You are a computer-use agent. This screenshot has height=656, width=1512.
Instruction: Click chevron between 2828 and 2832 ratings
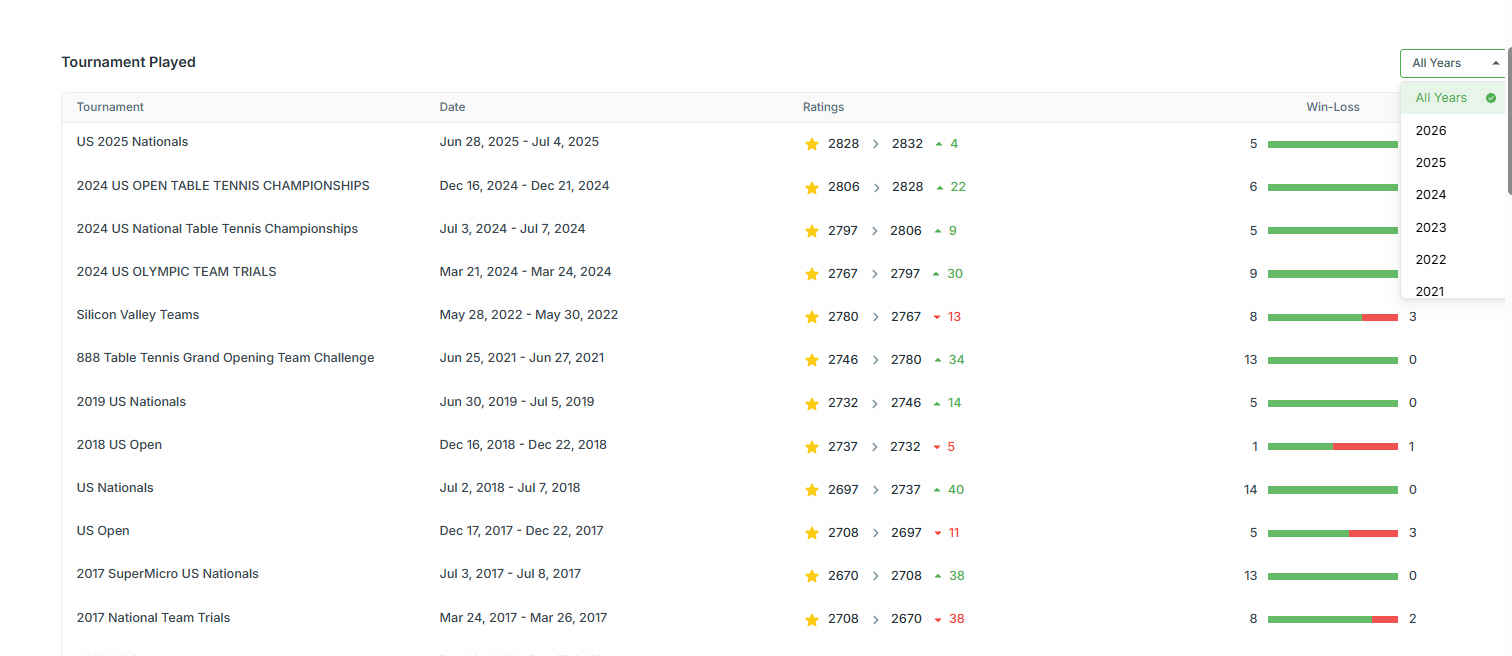coord(876,144)
